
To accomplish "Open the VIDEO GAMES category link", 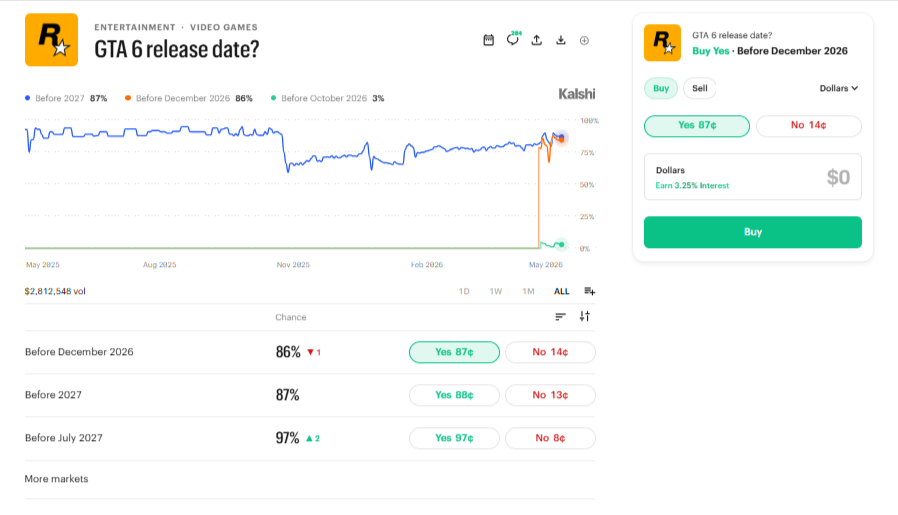I will point(223,27).
